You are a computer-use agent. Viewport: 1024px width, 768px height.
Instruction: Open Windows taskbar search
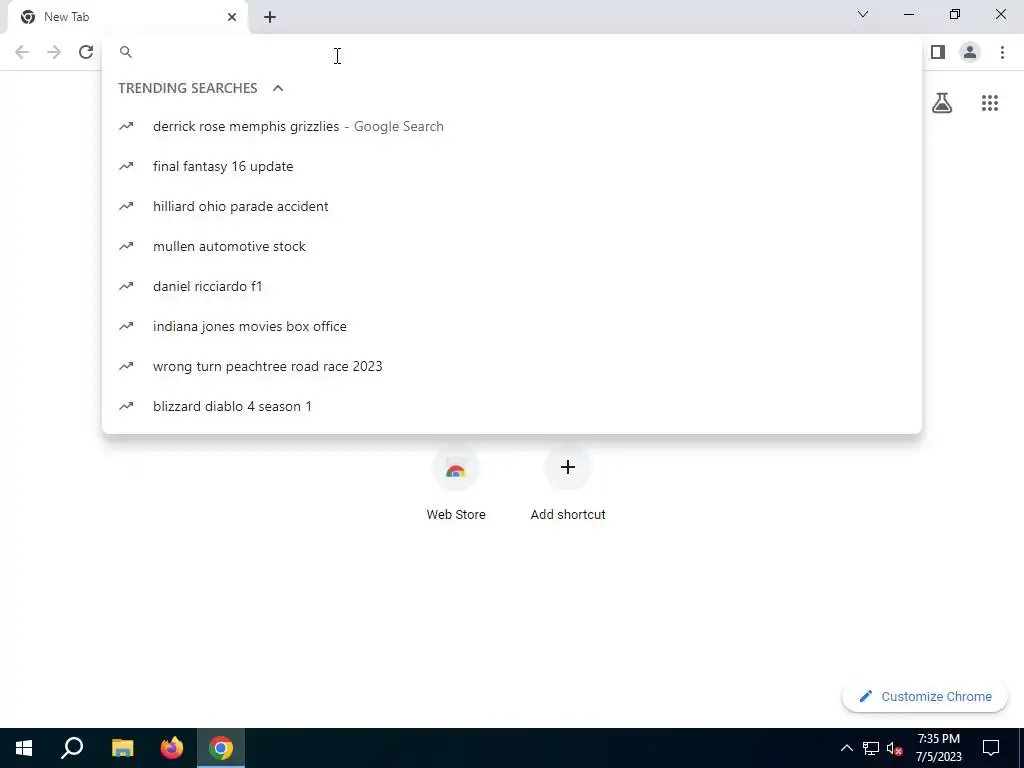[72, 748]
